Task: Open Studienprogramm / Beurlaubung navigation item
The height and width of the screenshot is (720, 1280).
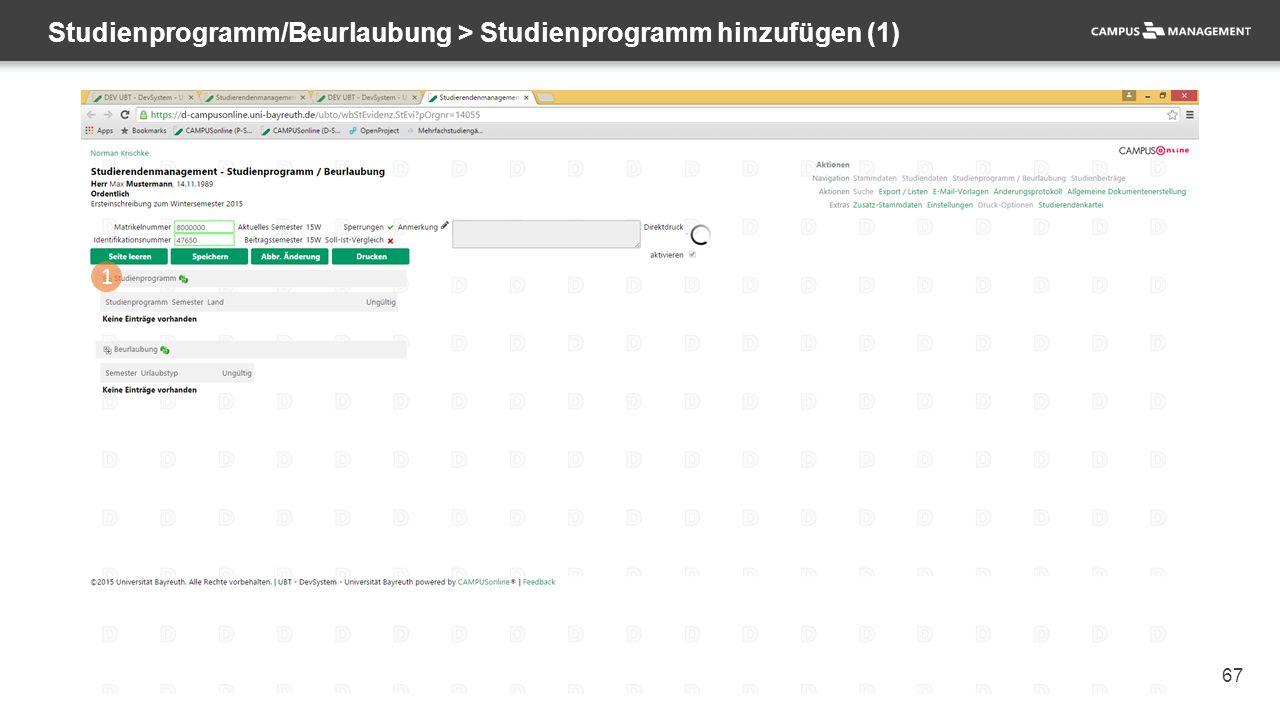Action: [x=1009, y=178]
